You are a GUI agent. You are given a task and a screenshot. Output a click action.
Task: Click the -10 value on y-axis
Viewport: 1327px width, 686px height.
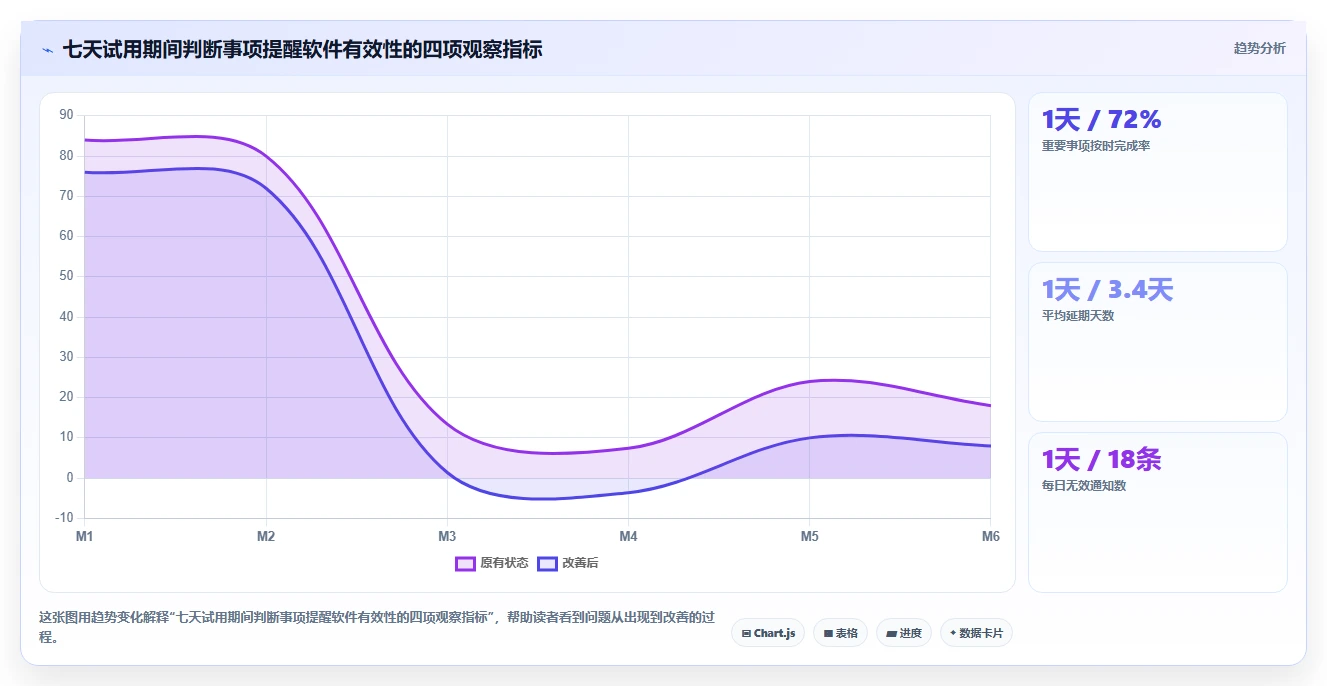click(65, 518)
